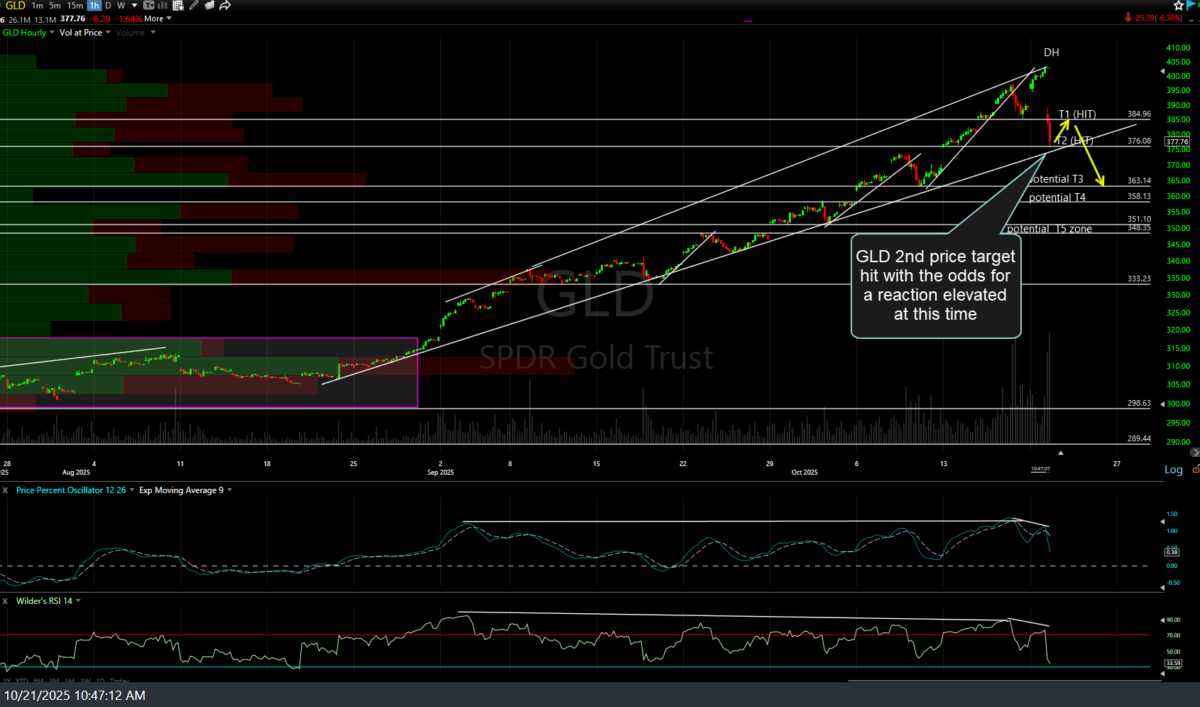Viewport: 1200px width, 707px height.
Task: Select the Daily (D) timeframe button
Action: (108, 5)
